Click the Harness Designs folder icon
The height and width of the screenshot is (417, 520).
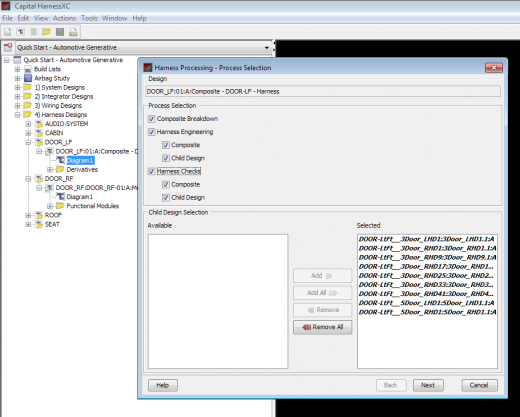[28, 114]
